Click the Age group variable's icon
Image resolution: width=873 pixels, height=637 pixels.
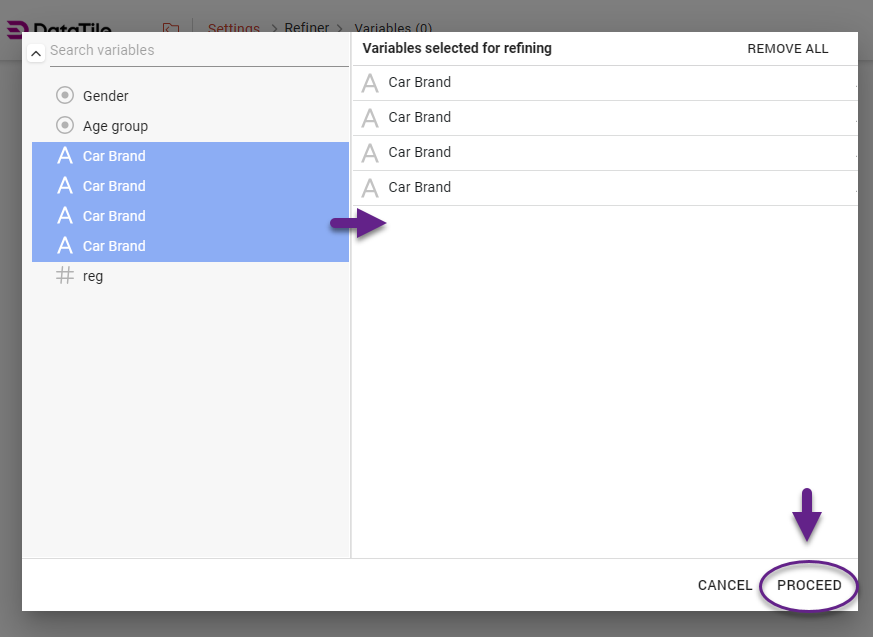click(65, 126)
